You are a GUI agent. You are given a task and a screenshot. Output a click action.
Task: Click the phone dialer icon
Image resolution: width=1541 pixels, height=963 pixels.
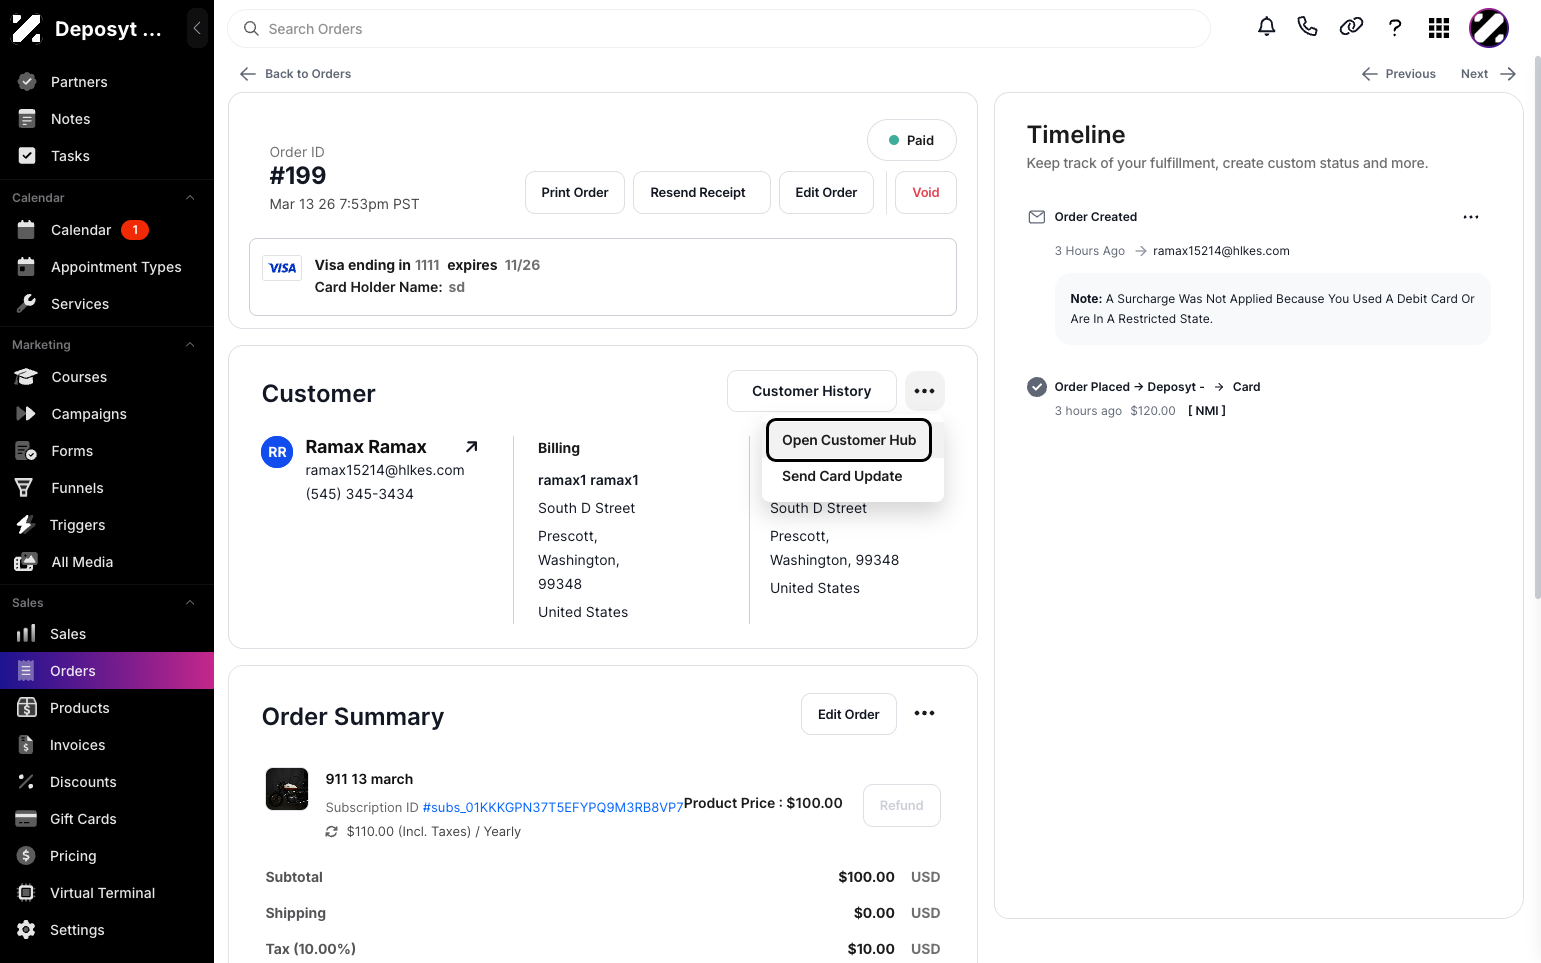tap(1307, 27)
